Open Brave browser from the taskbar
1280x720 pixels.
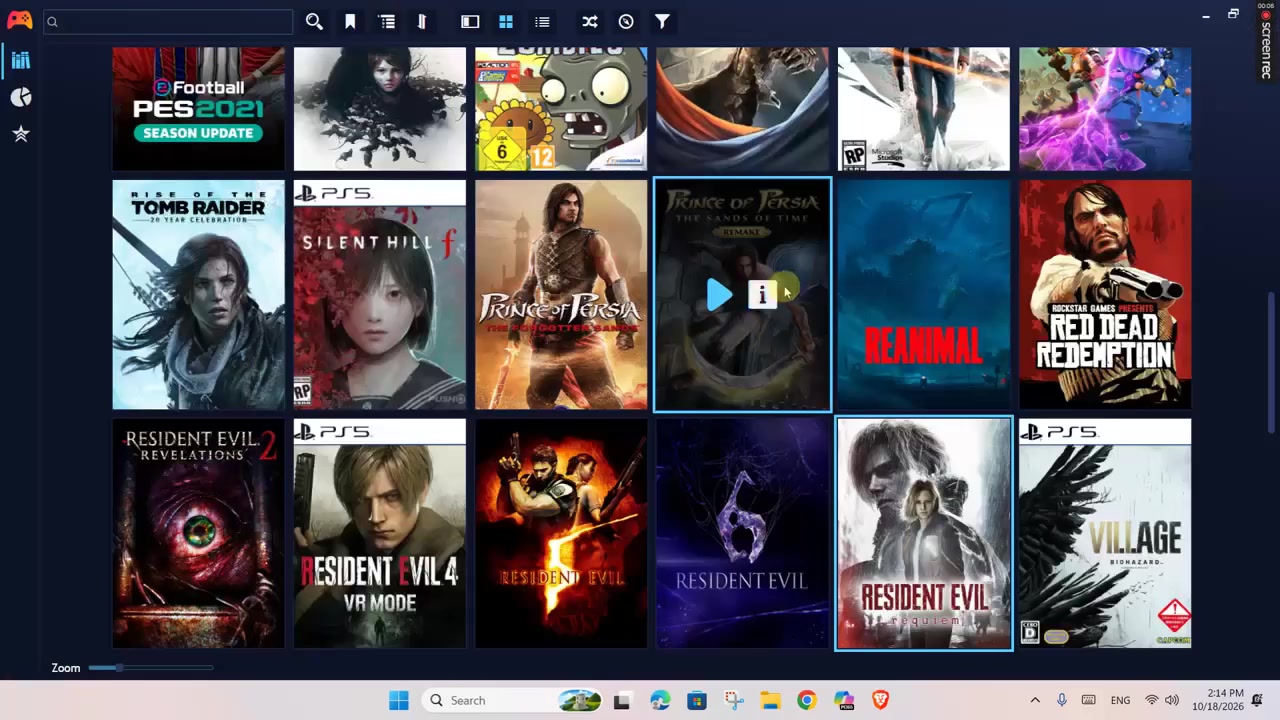[x=880, y=700]
